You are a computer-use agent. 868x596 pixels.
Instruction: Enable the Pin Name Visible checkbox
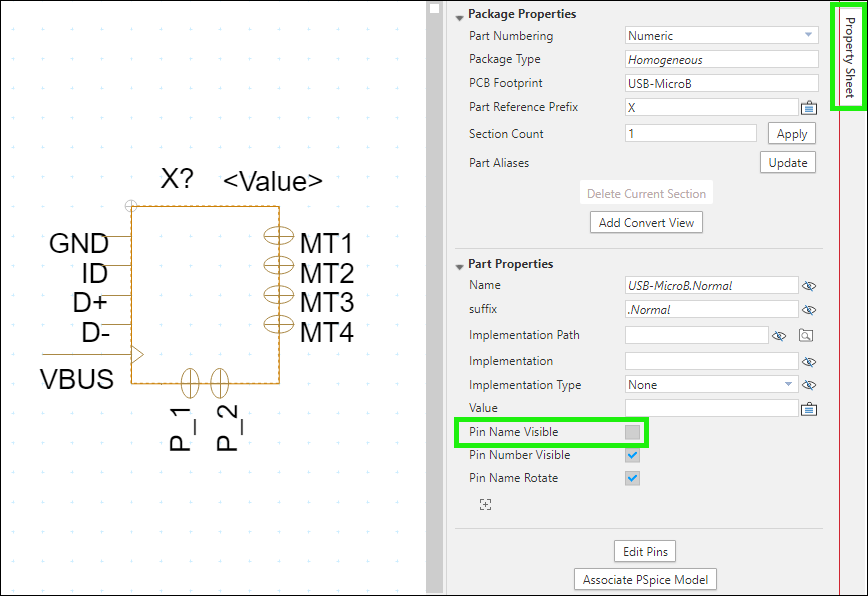click(x=632, y=431)
